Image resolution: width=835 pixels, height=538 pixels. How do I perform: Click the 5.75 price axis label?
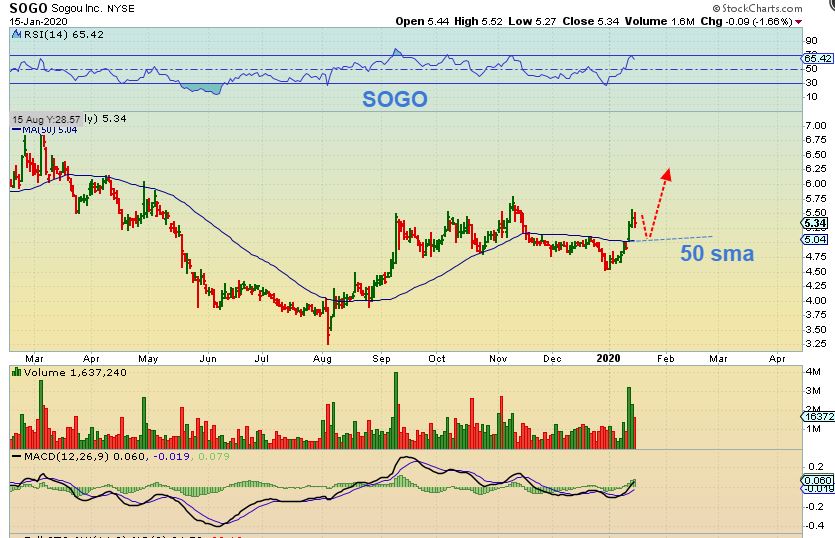click(816, 199)
